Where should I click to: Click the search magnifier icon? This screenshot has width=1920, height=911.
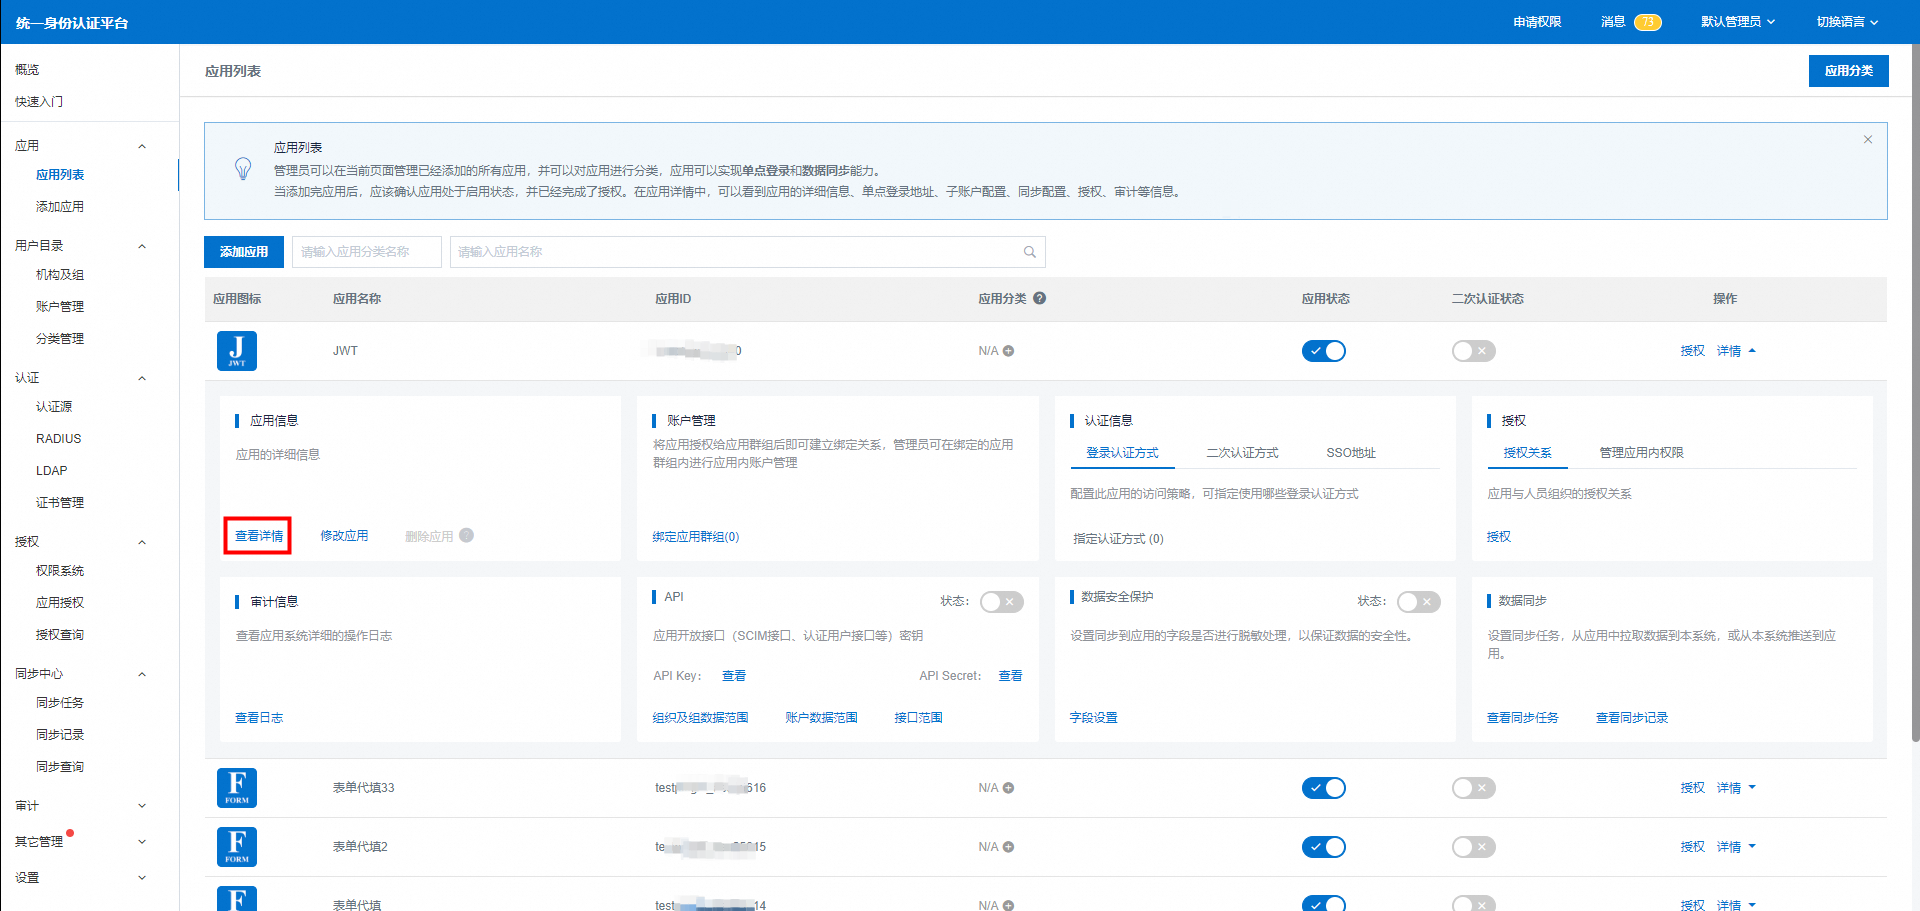coord(1029,252)
